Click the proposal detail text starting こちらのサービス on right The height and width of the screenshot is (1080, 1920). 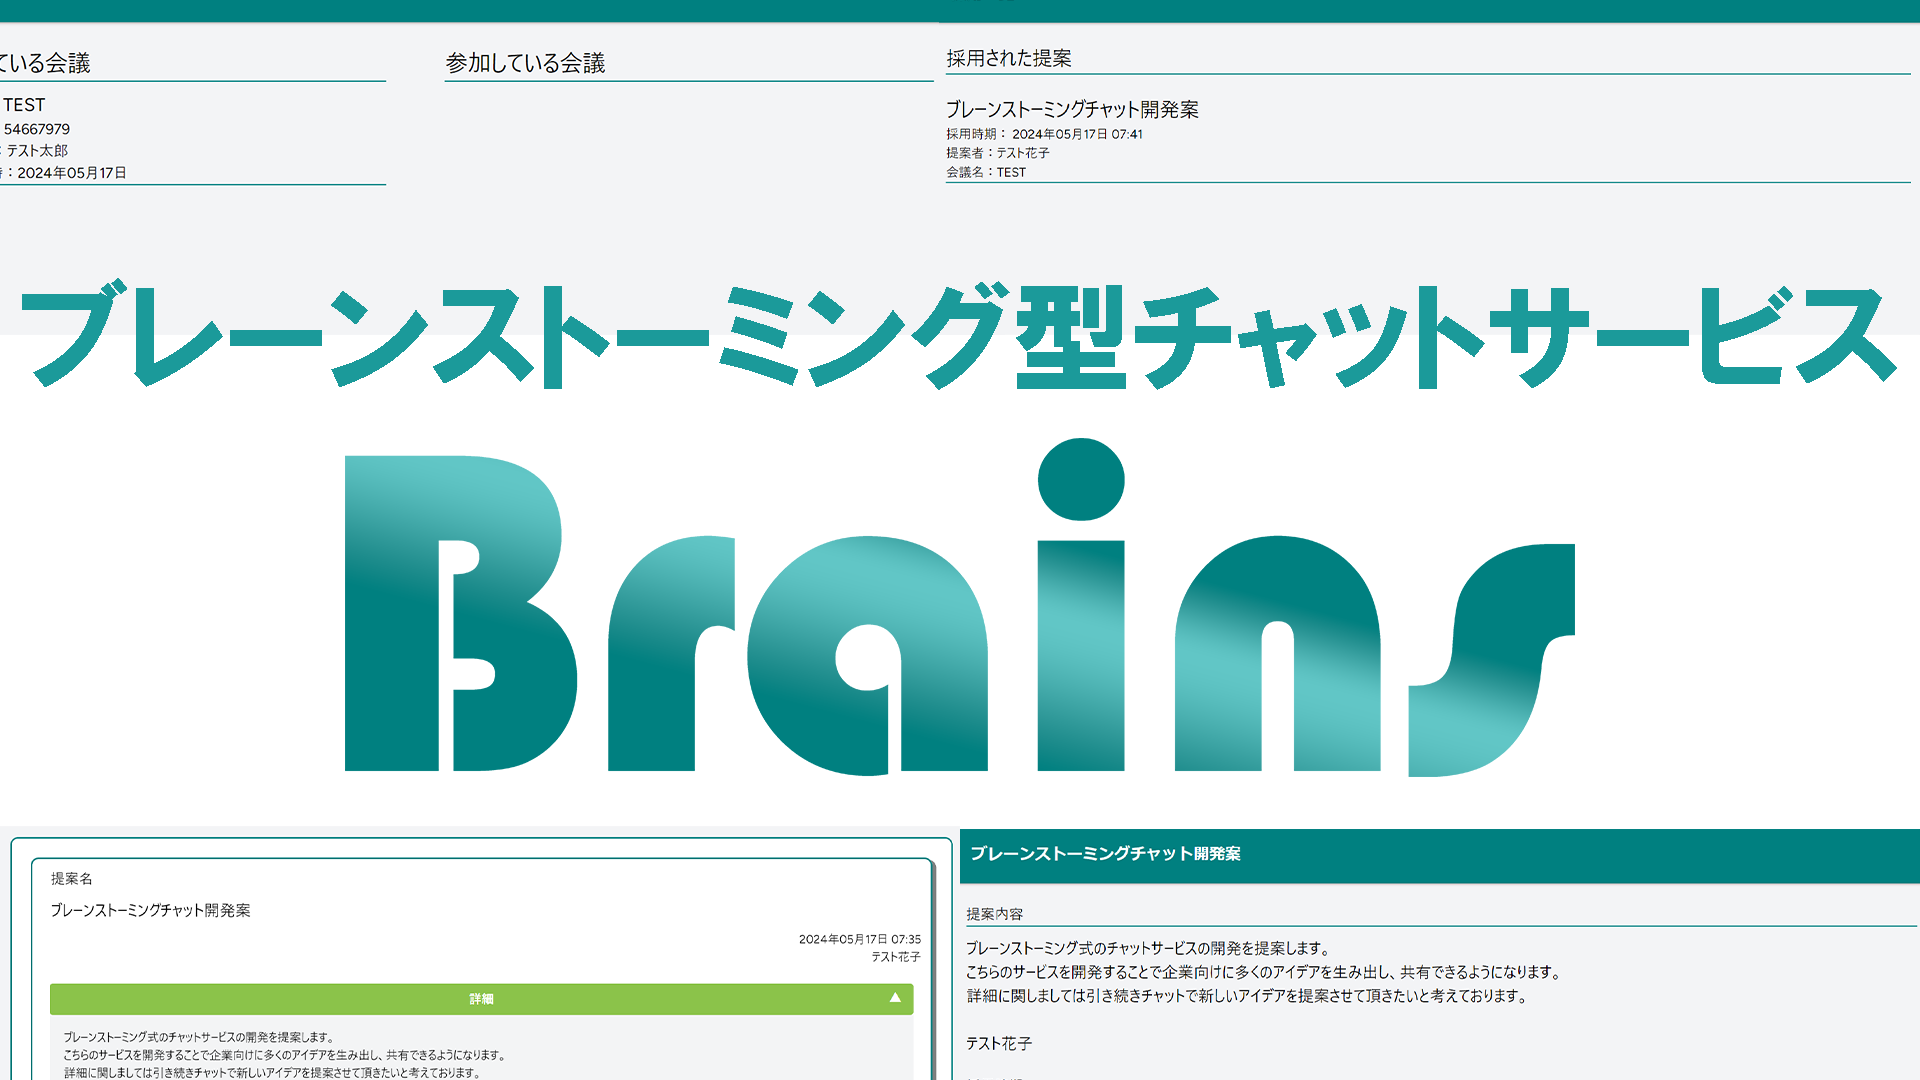tap(1263, 972)
